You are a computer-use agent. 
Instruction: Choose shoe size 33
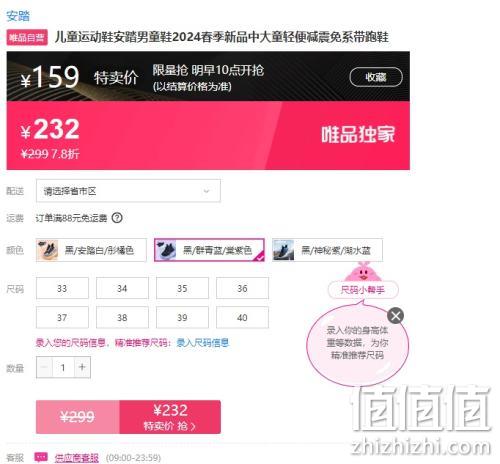tap(62, 288)
